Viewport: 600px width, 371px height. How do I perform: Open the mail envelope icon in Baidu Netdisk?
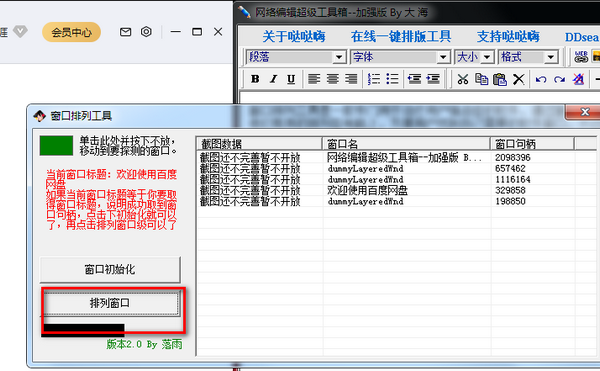[126, 32]
